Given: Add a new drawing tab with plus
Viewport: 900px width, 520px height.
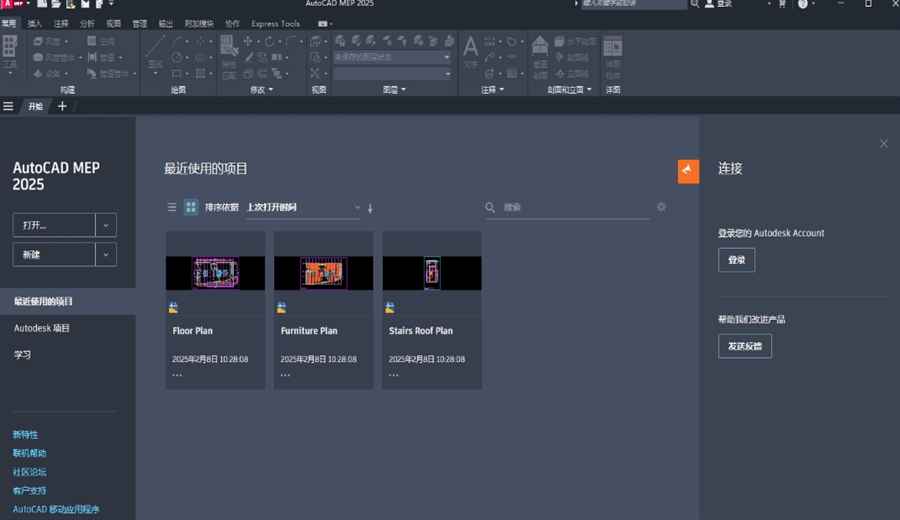Looking at the screenshot, I should (62, 106).
